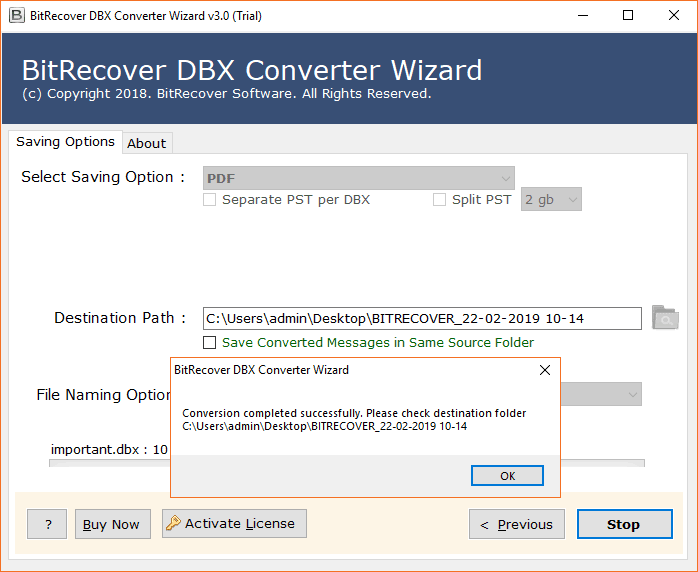This screenshot has height=572, width=698.
Task: Click the Destination Path text field
Action: 422,318
